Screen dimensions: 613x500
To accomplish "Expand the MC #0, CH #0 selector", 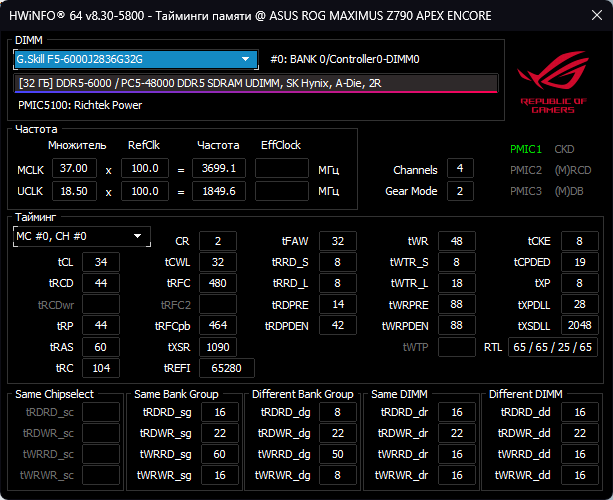I will [82, 237].
